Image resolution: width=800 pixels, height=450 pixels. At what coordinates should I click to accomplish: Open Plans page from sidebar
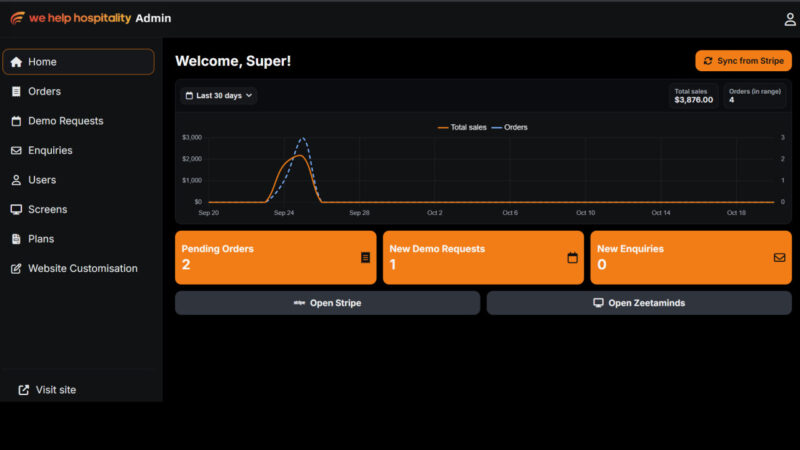pyautogui.click(x=41, y=239)
